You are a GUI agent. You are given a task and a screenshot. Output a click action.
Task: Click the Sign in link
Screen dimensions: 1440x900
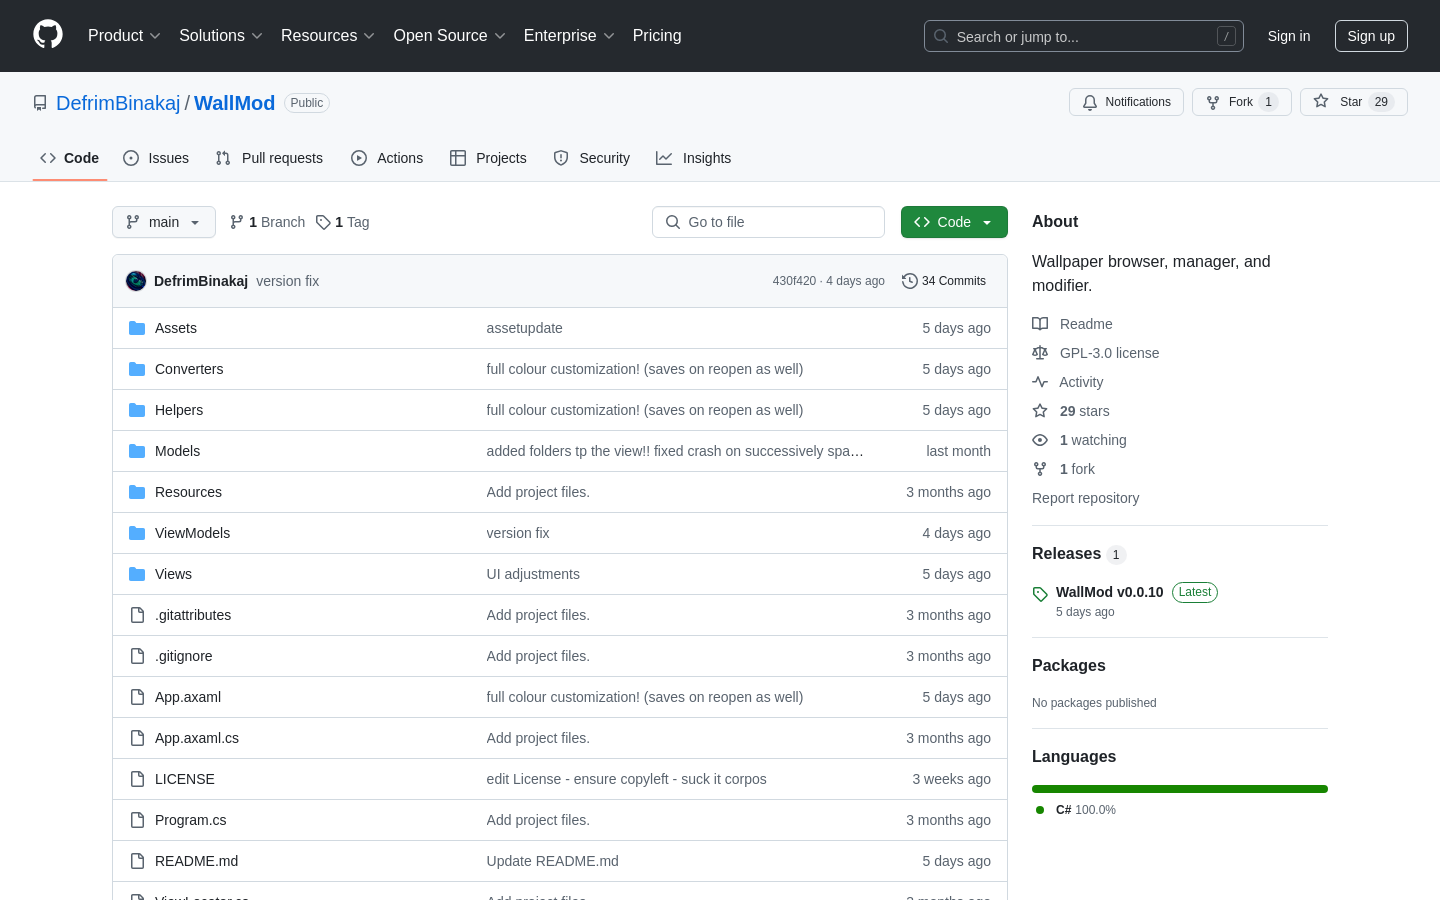coord(1289,36)
